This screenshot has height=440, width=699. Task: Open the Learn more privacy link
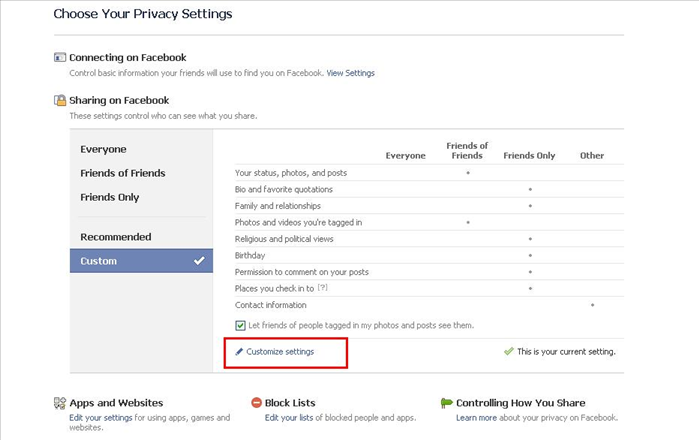pyautogui.click(x=476, y=418)
